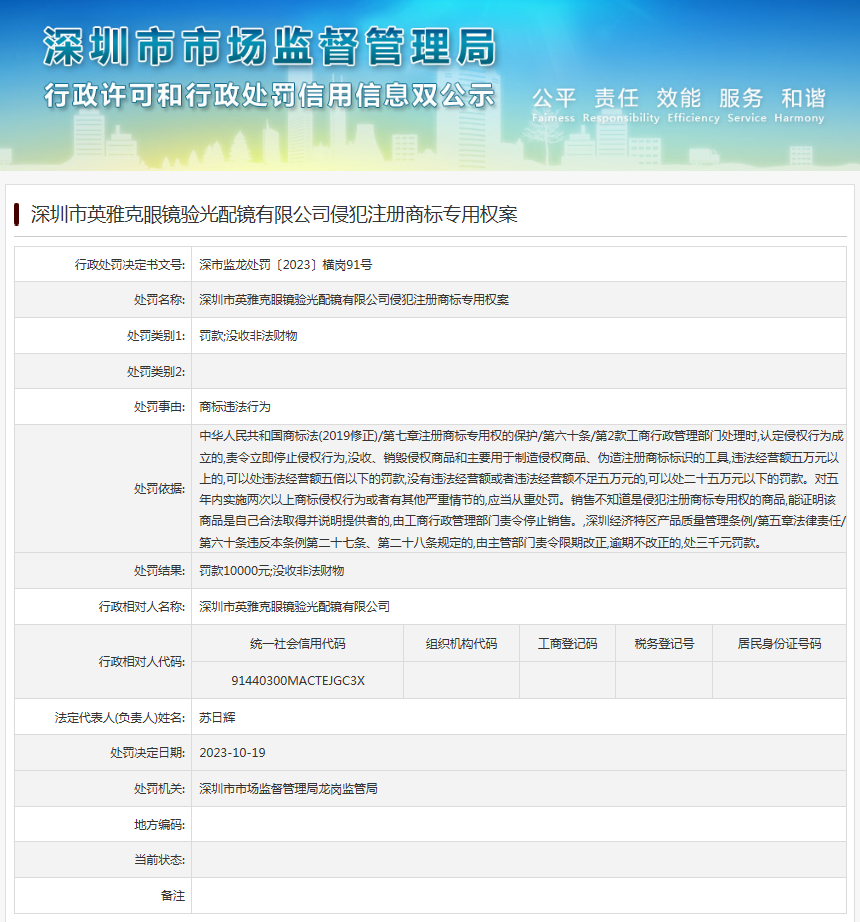
Task: Select the value 商标违法行为
Action: (x=235, y=407)
